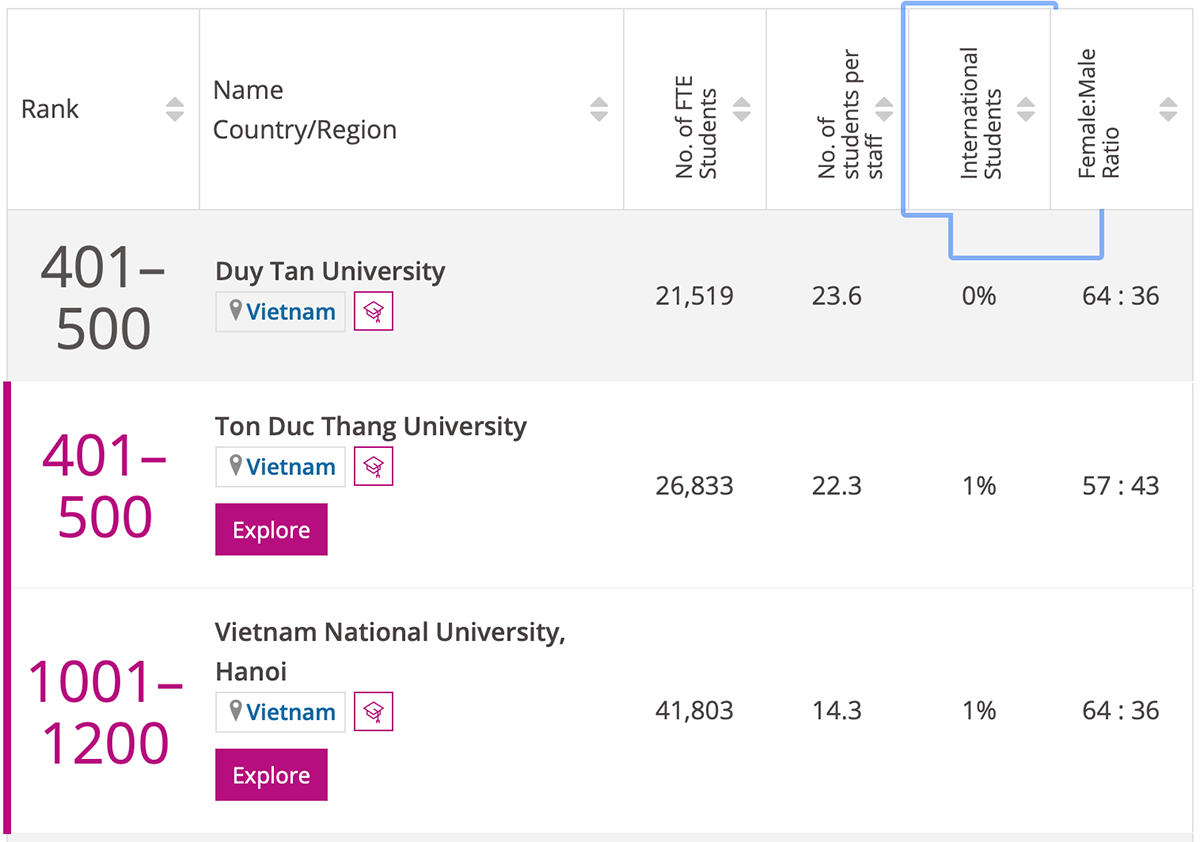This screenshot has width=1200, height=842.
Task: Click Vietnam country link under Ton Duc Thang
Action: (291, 467)
